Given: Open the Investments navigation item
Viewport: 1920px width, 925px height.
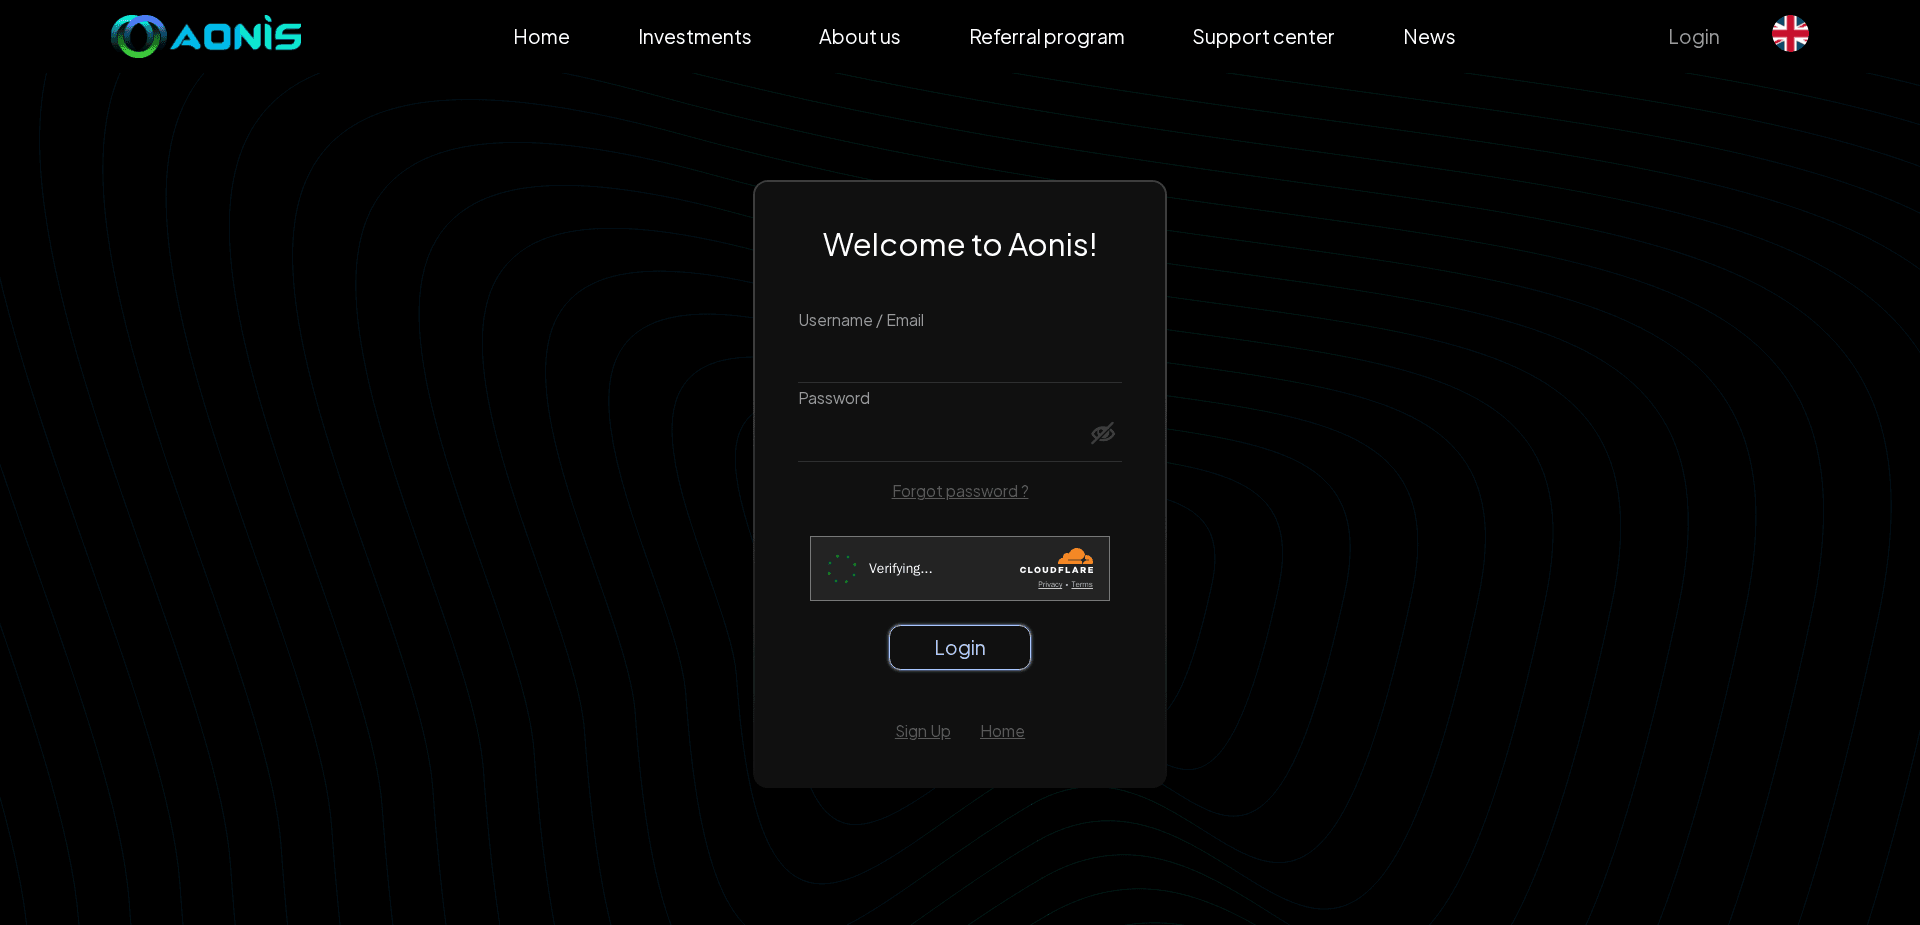Looking at the screenshot, I should click(x=694, y=37).
